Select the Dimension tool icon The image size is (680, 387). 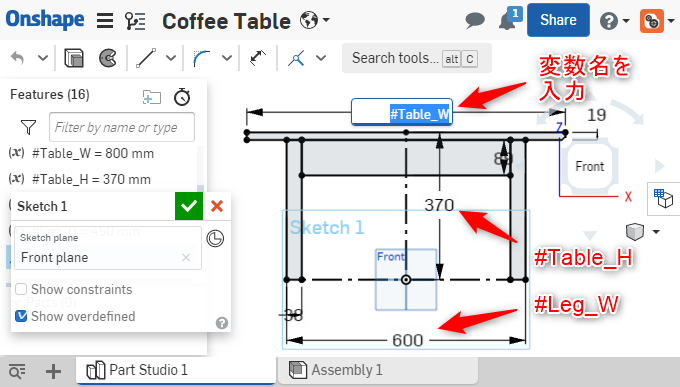[258, 58]
